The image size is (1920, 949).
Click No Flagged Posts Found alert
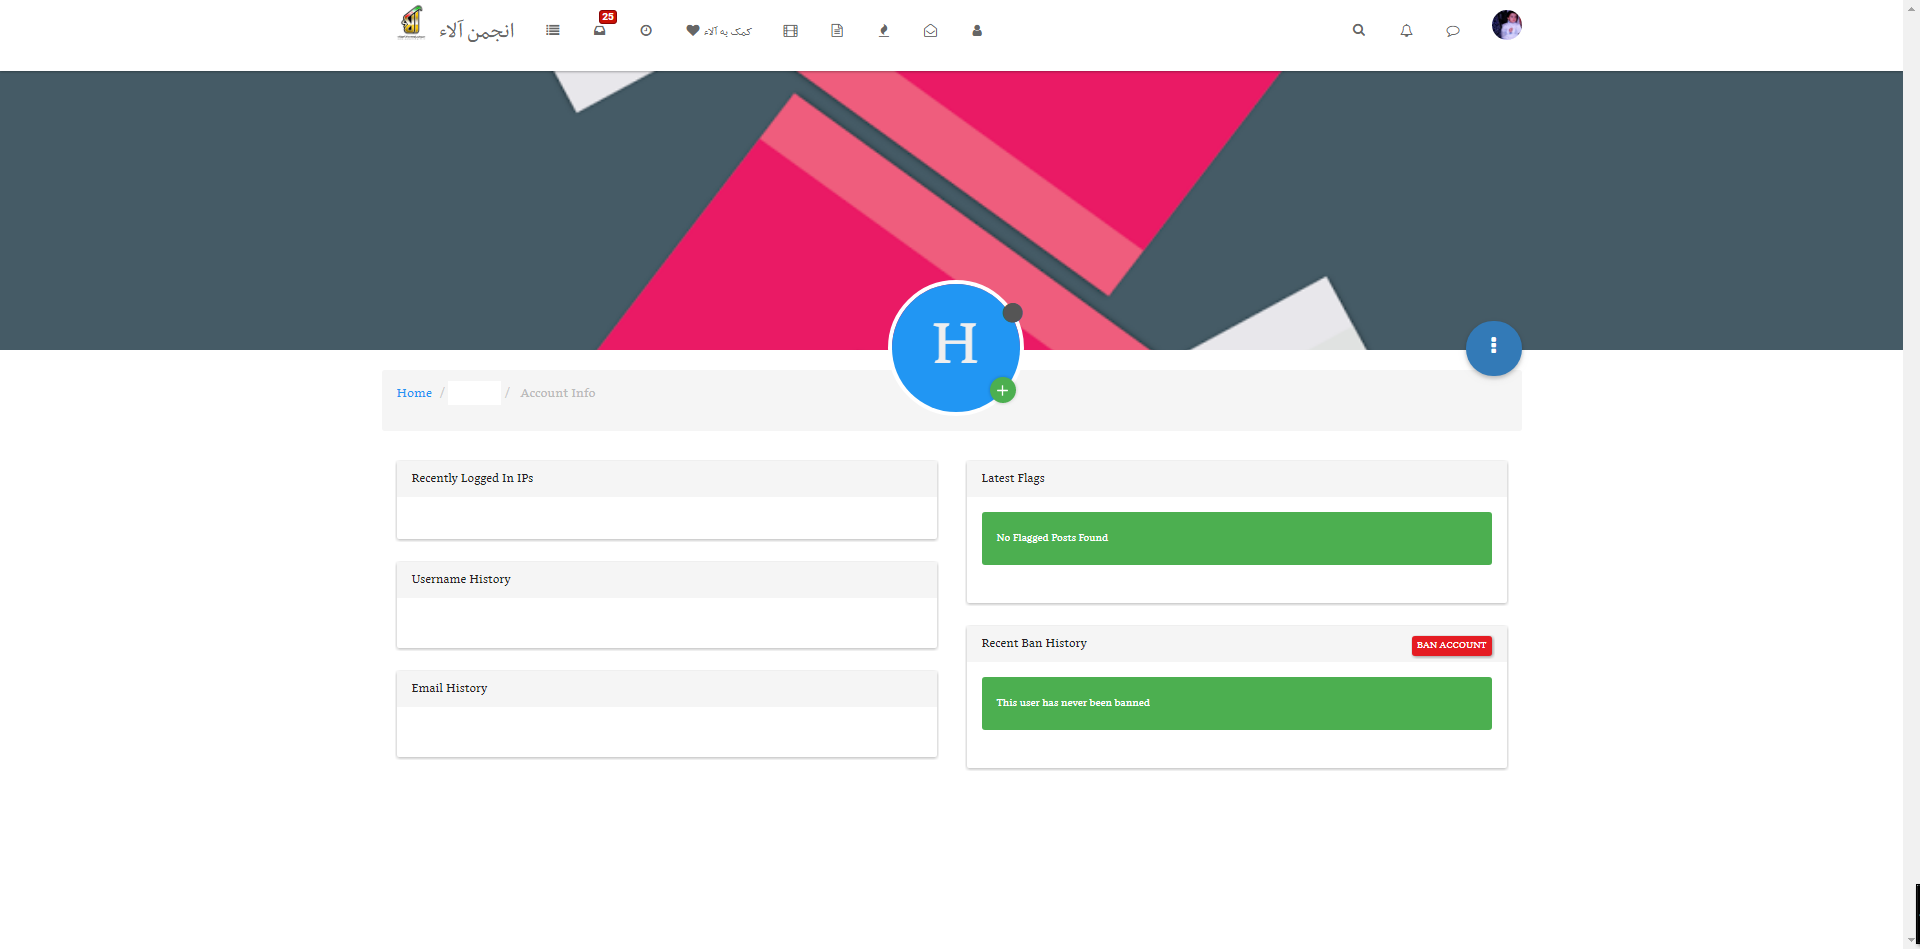tap(1237, 538)
